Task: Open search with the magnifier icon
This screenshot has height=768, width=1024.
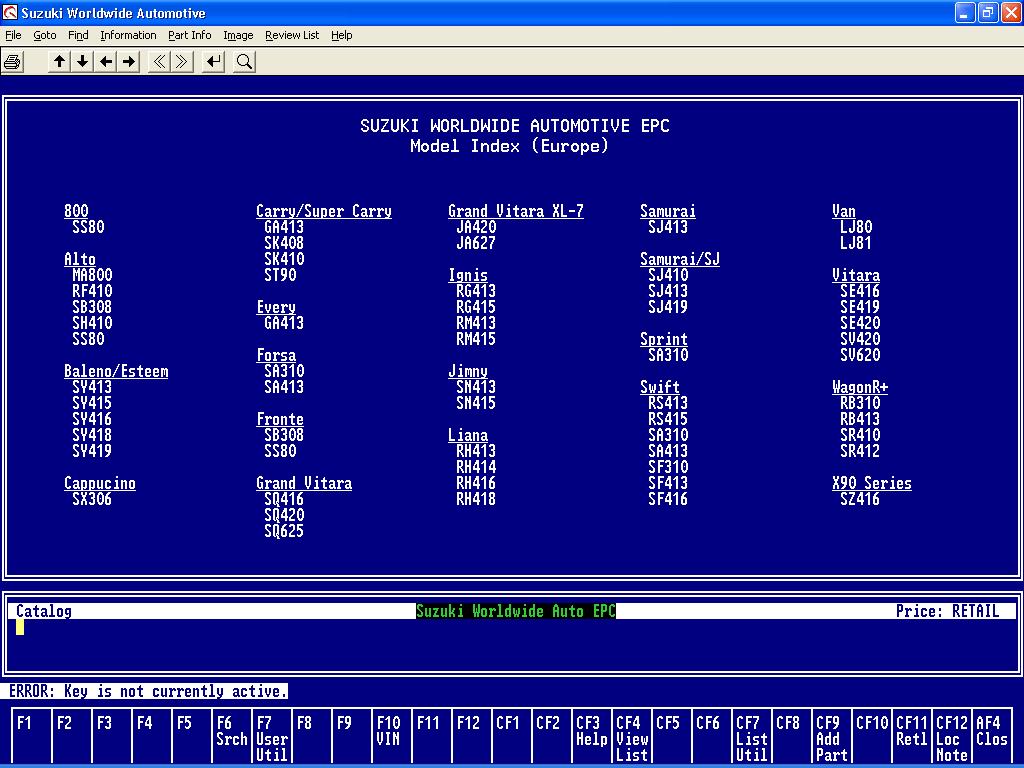Action: pos(244,62)
